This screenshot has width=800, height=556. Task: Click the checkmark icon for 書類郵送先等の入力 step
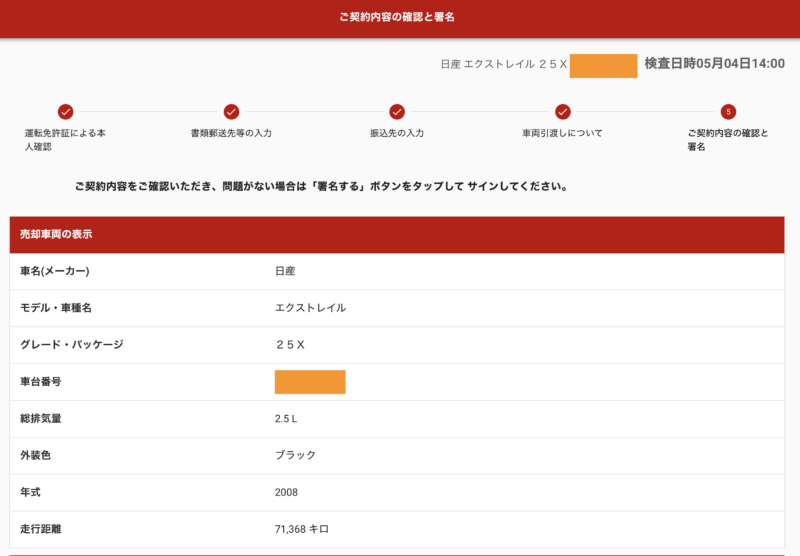click(231, 111)
